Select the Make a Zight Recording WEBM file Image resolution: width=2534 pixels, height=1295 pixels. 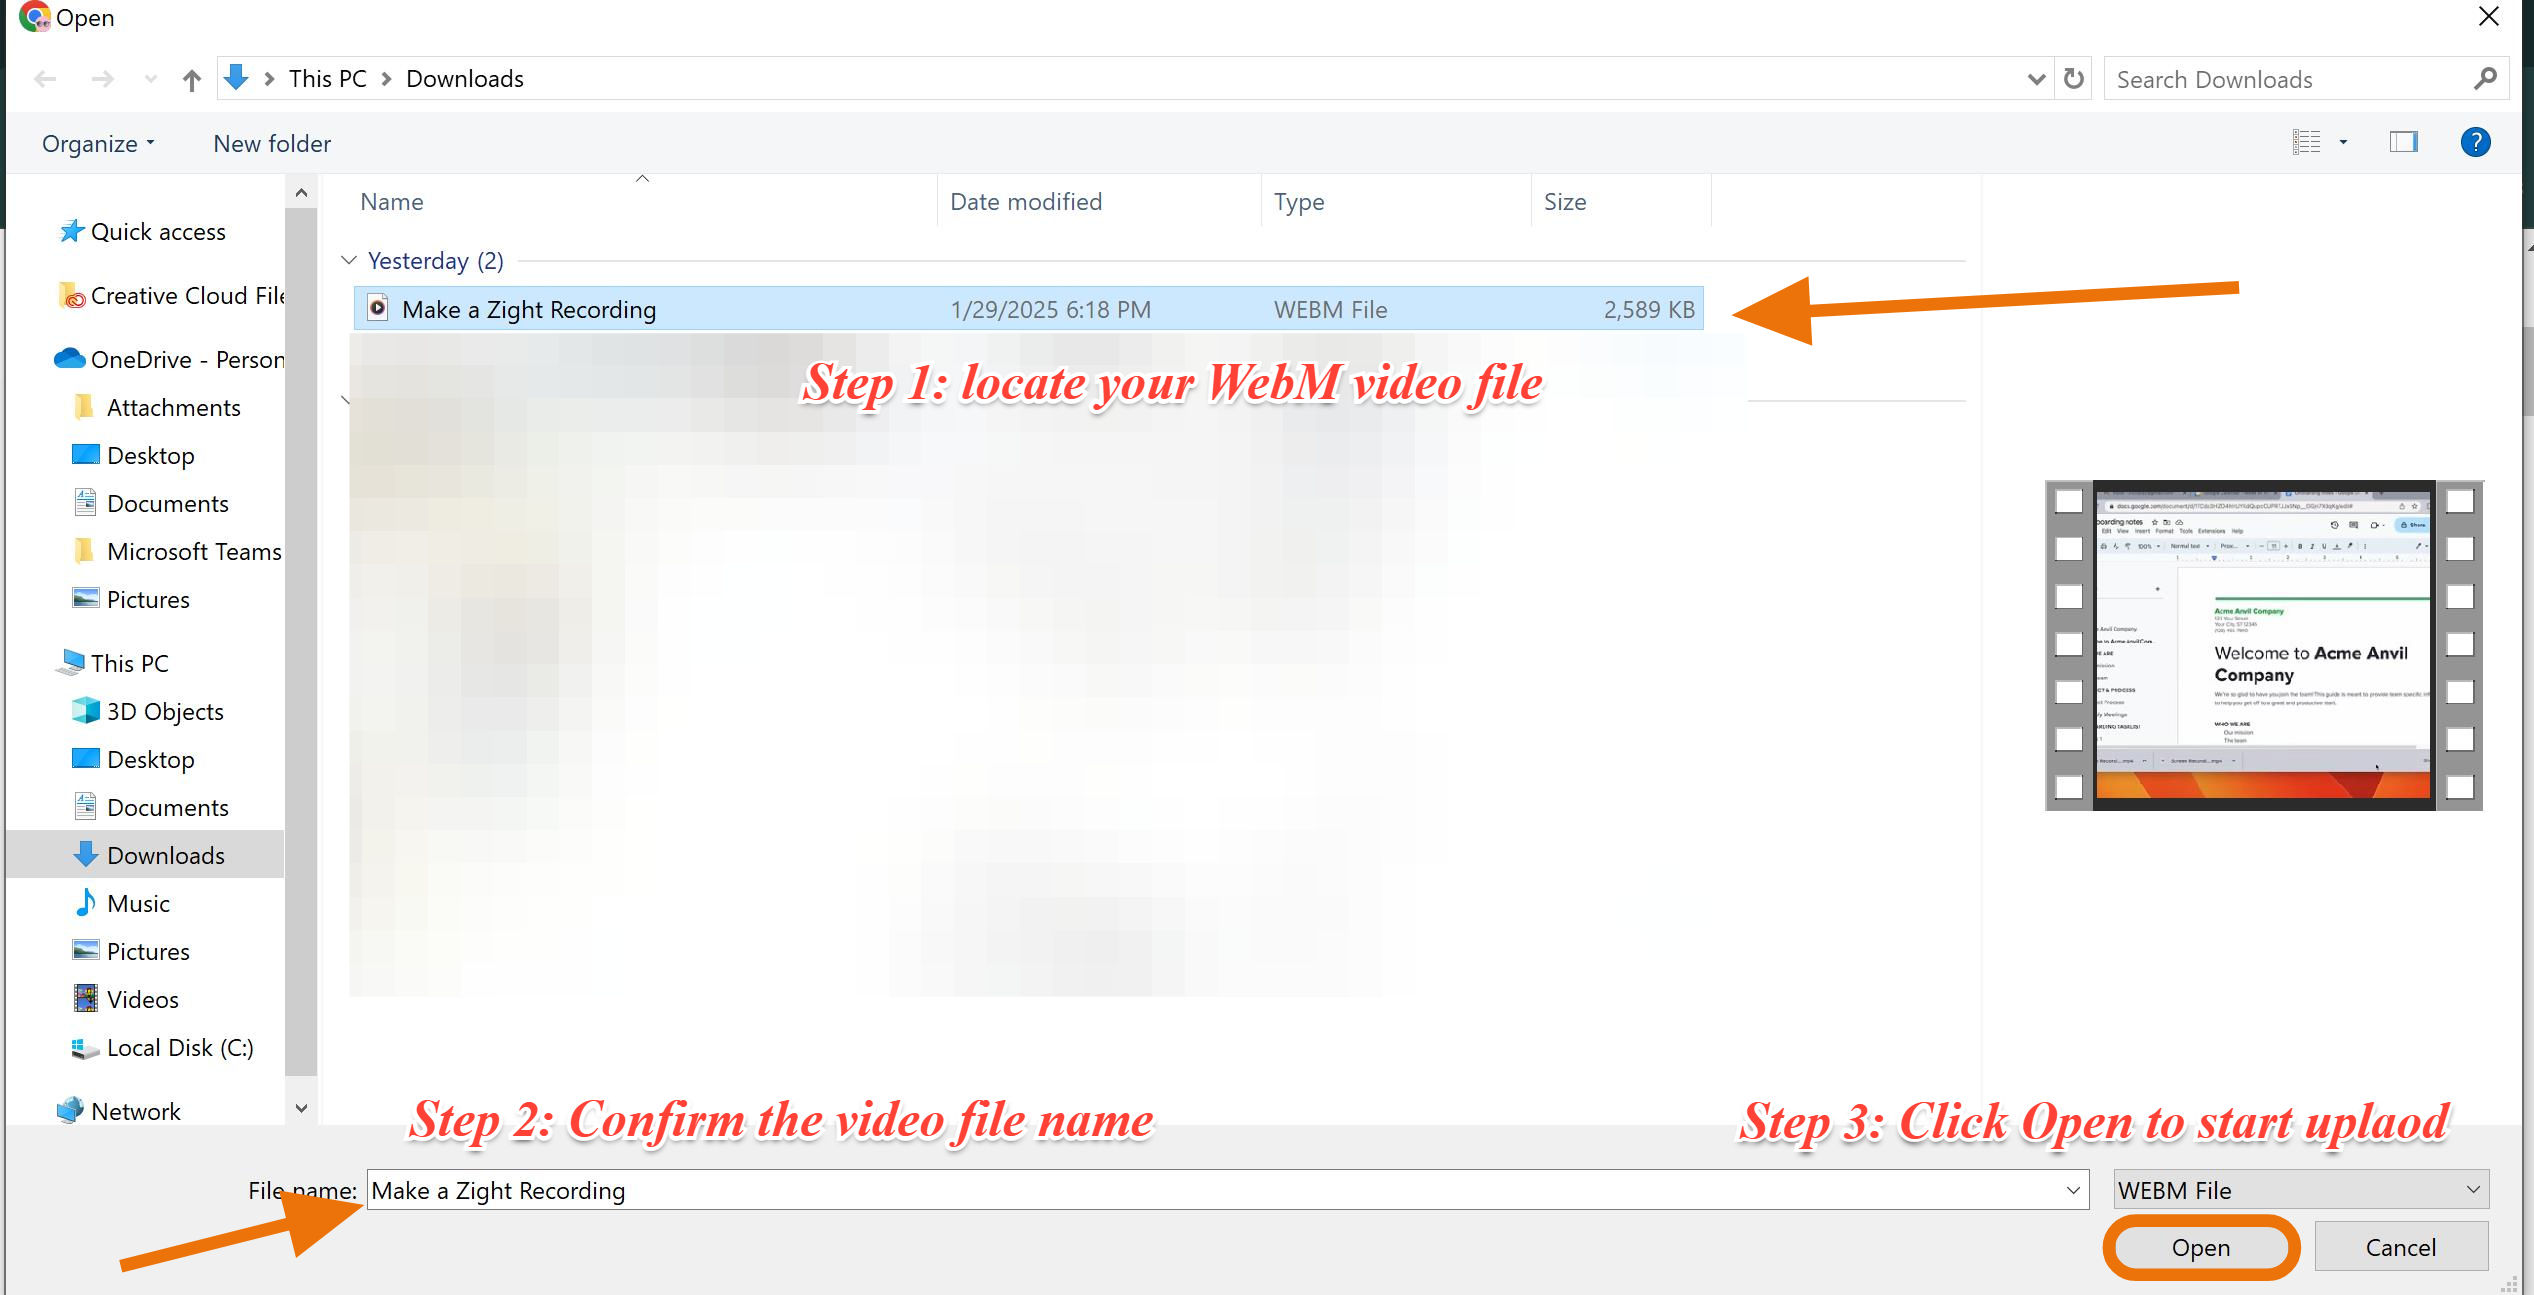pyautogui.click(x=529, y=309)
